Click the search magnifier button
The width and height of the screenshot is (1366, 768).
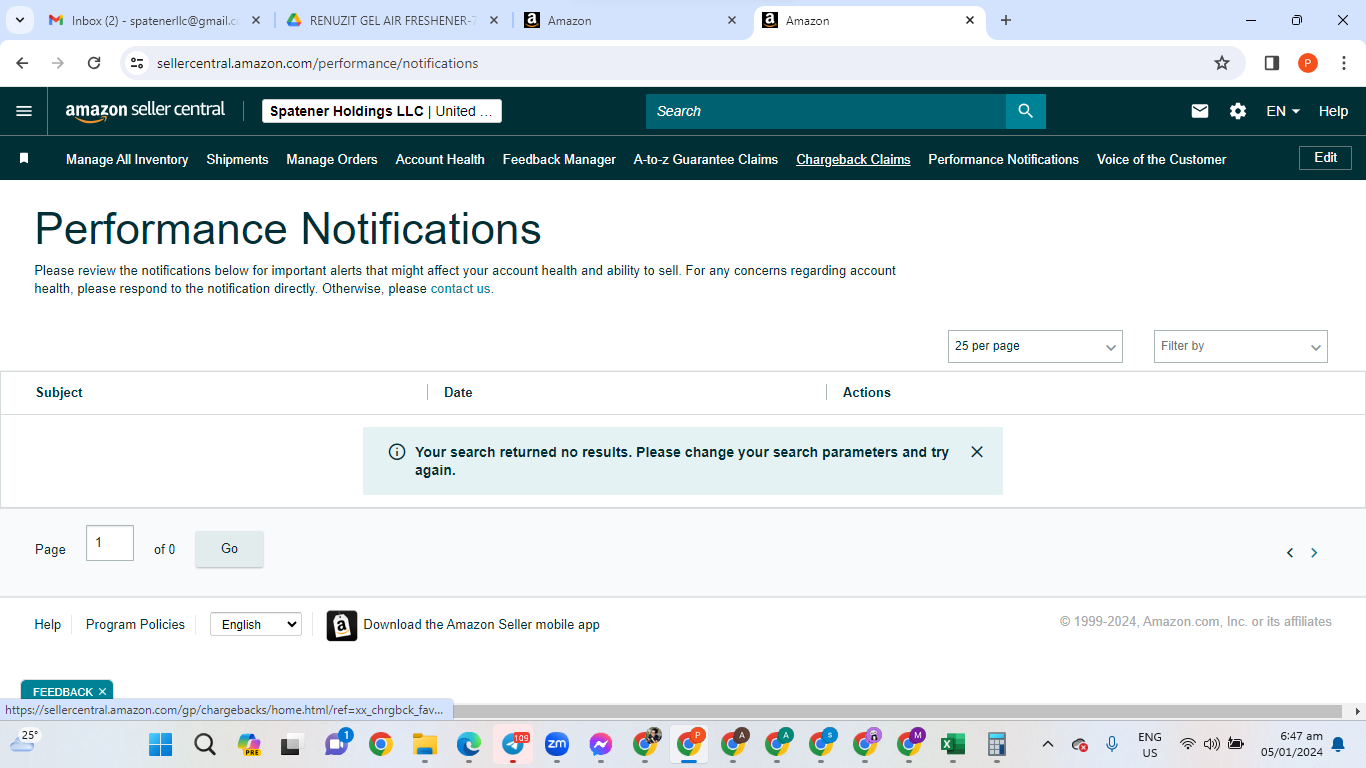(x=1025, y=111)
